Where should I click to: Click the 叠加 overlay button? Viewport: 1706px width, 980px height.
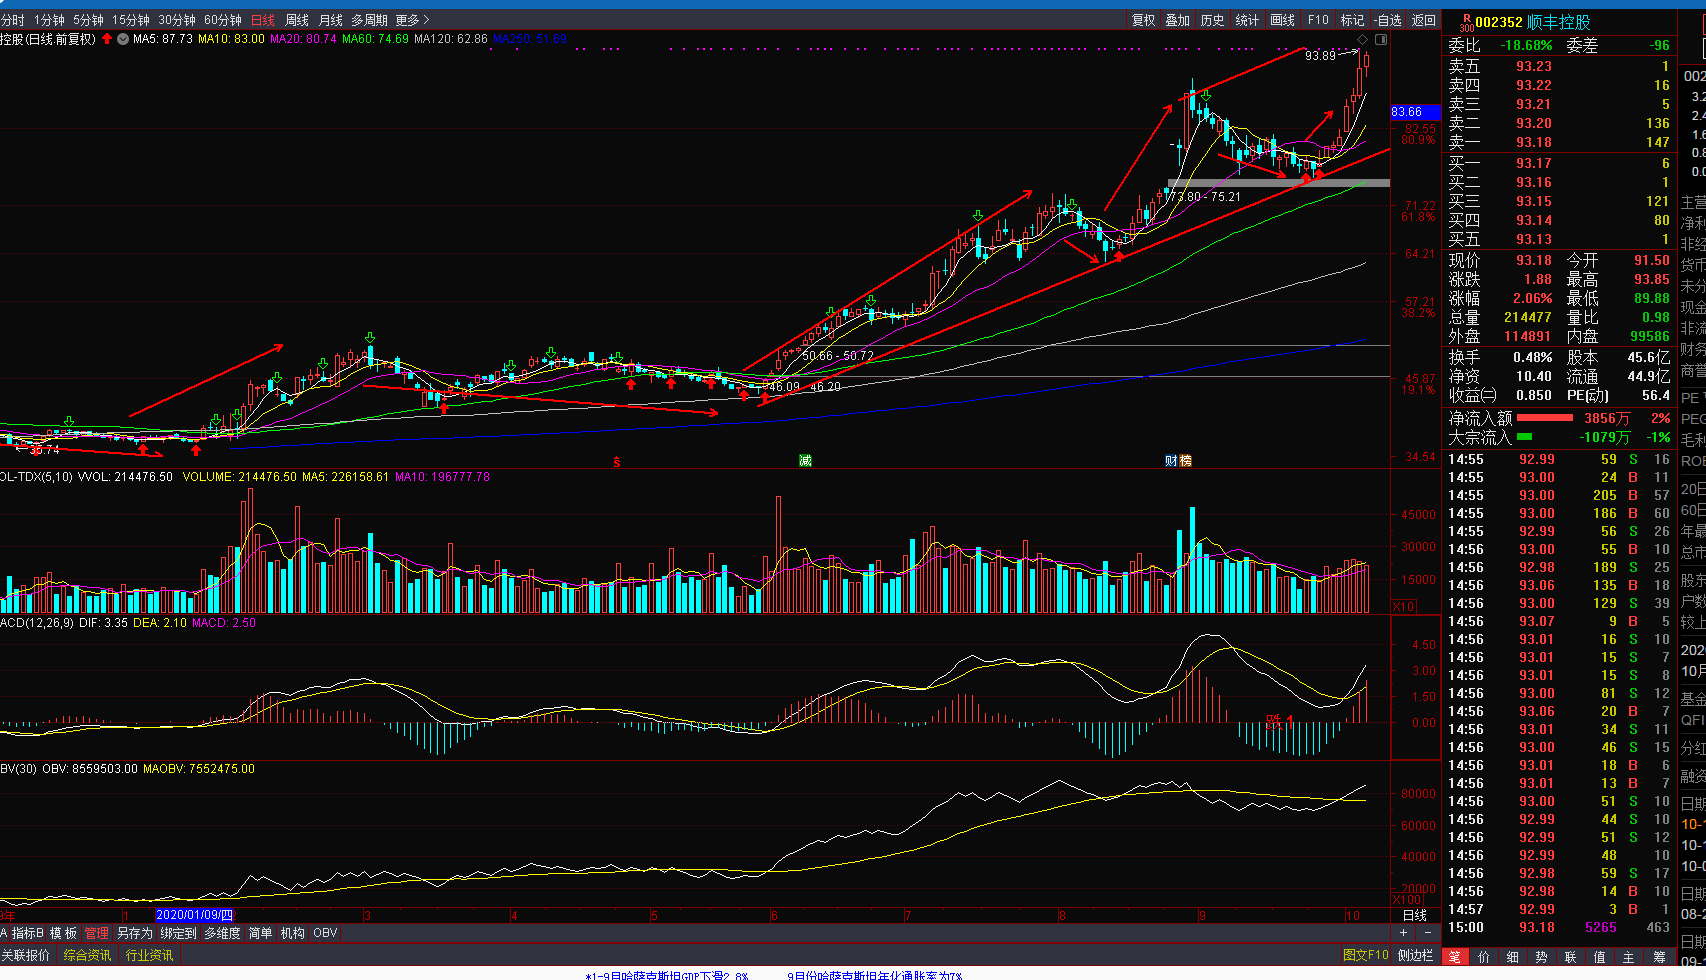pos(1178,20)
